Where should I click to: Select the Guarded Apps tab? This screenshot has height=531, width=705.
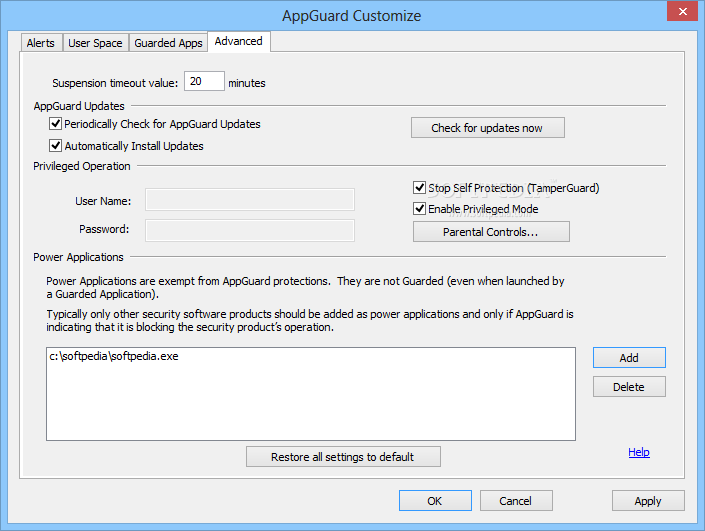point(168,43)
